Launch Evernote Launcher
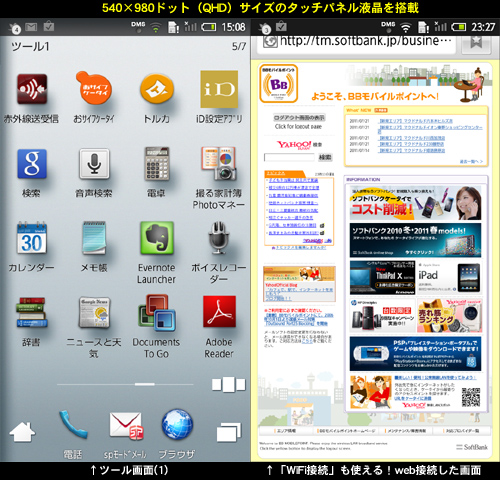The width and height of the screenshot is (500, 480). [157, 238]
